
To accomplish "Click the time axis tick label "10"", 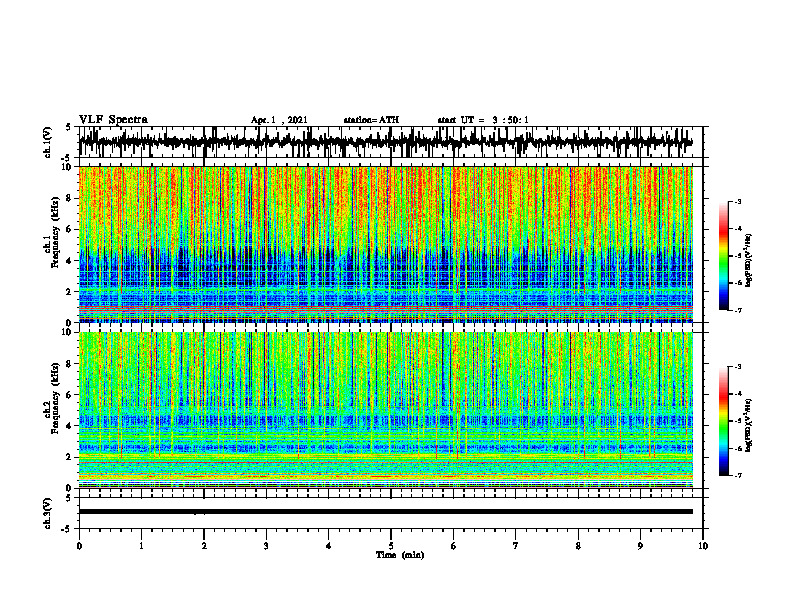I will (703, 545).
